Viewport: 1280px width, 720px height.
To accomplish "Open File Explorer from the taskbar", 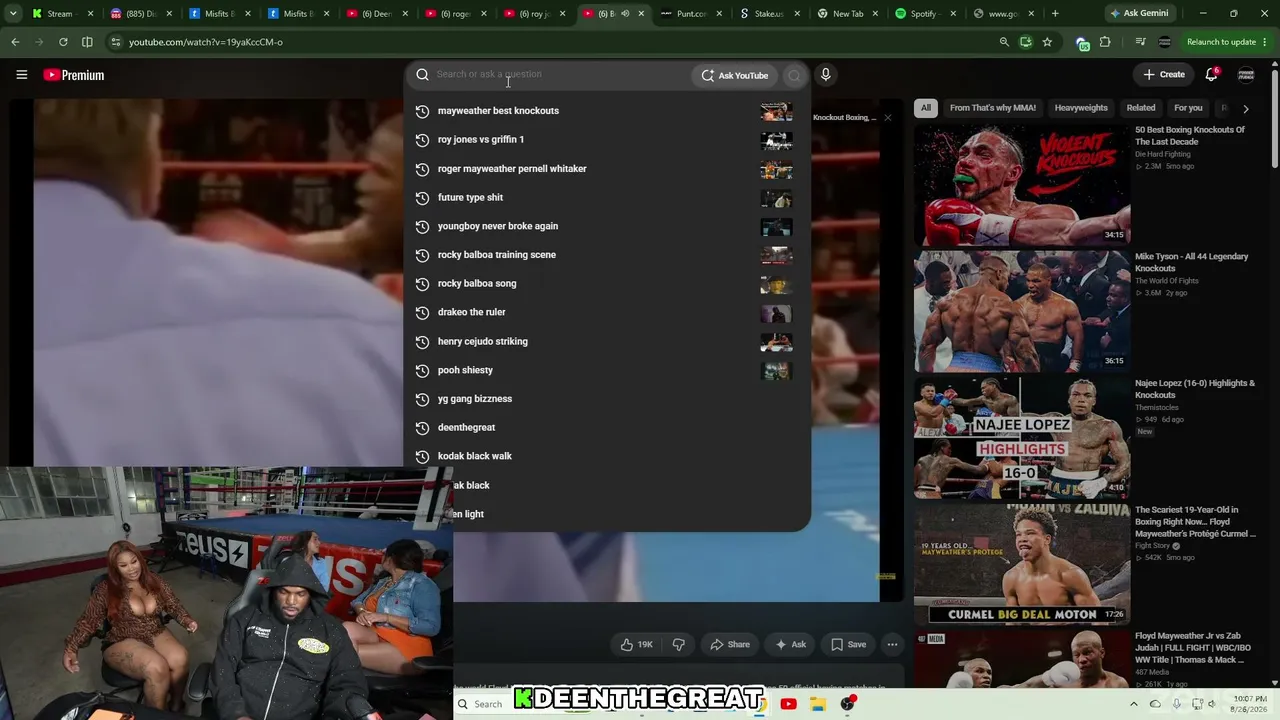I will tap(817, 704).
